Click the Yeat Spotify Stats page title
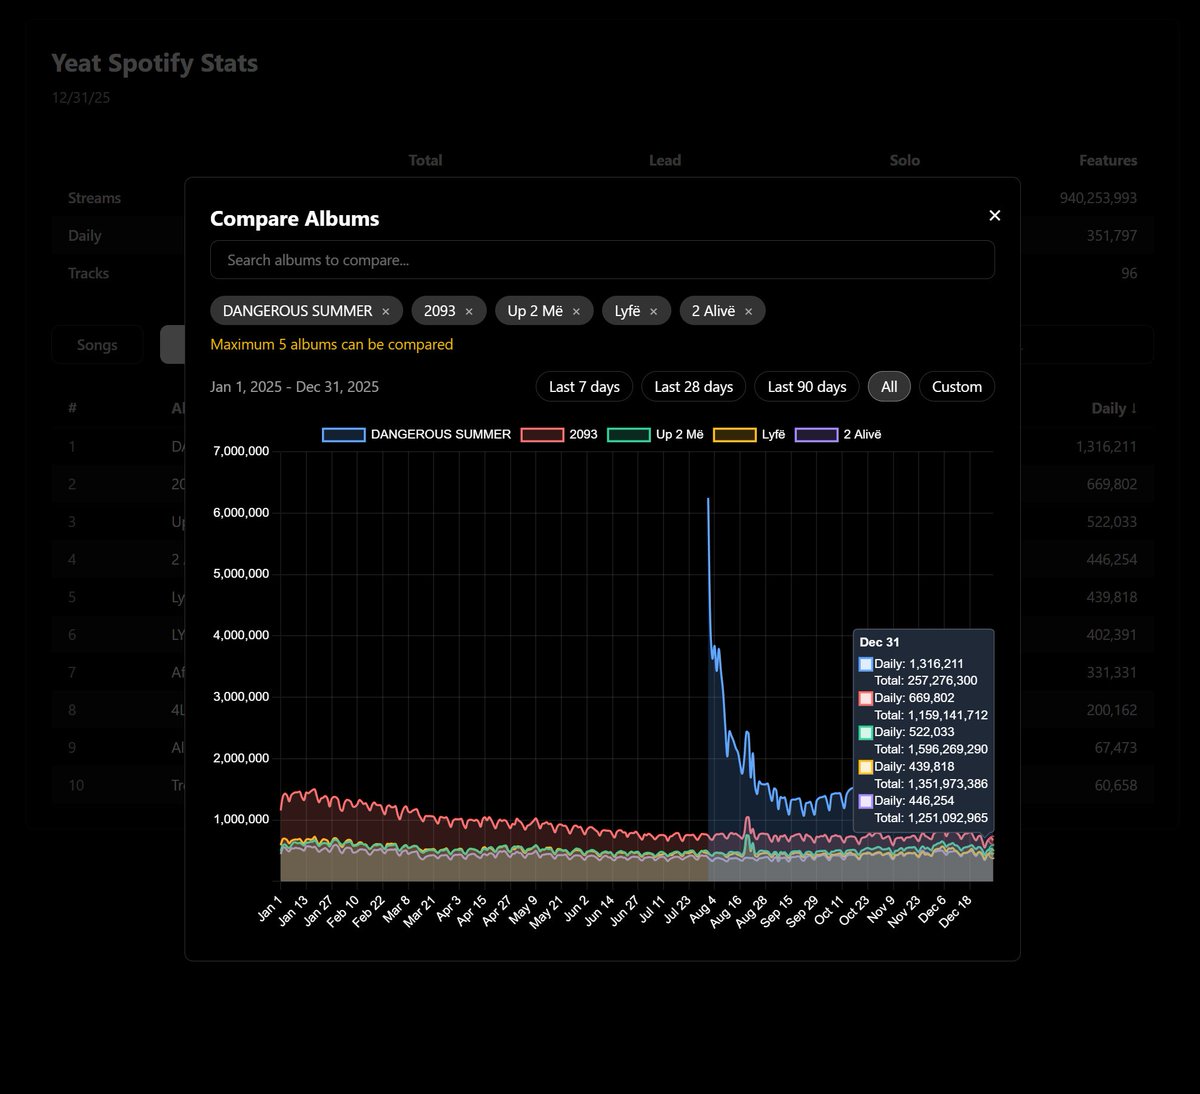 tap(155, 63)
